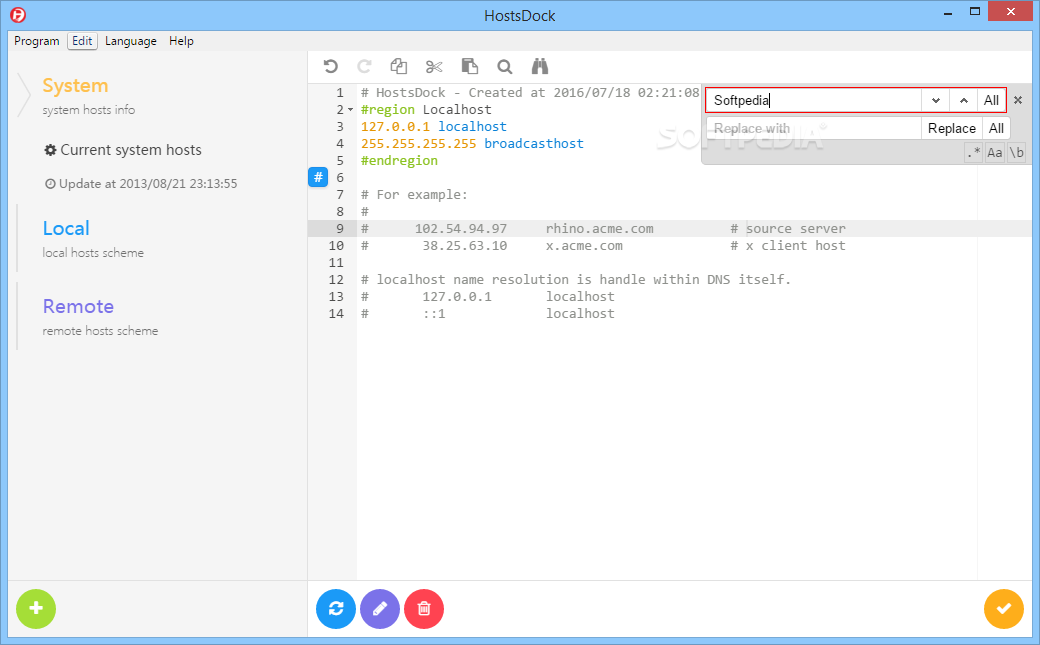Click the Cut scissors icon

pyautogui.click(x=434, y=66)
